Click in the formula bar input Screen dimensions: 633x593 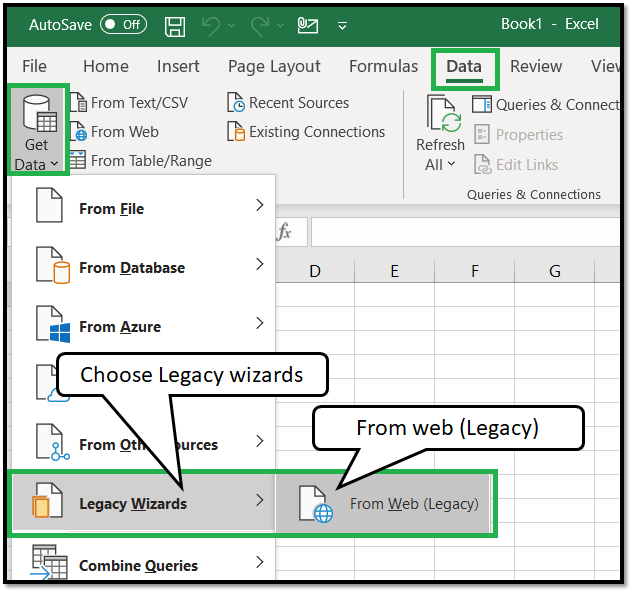point(465,232)
